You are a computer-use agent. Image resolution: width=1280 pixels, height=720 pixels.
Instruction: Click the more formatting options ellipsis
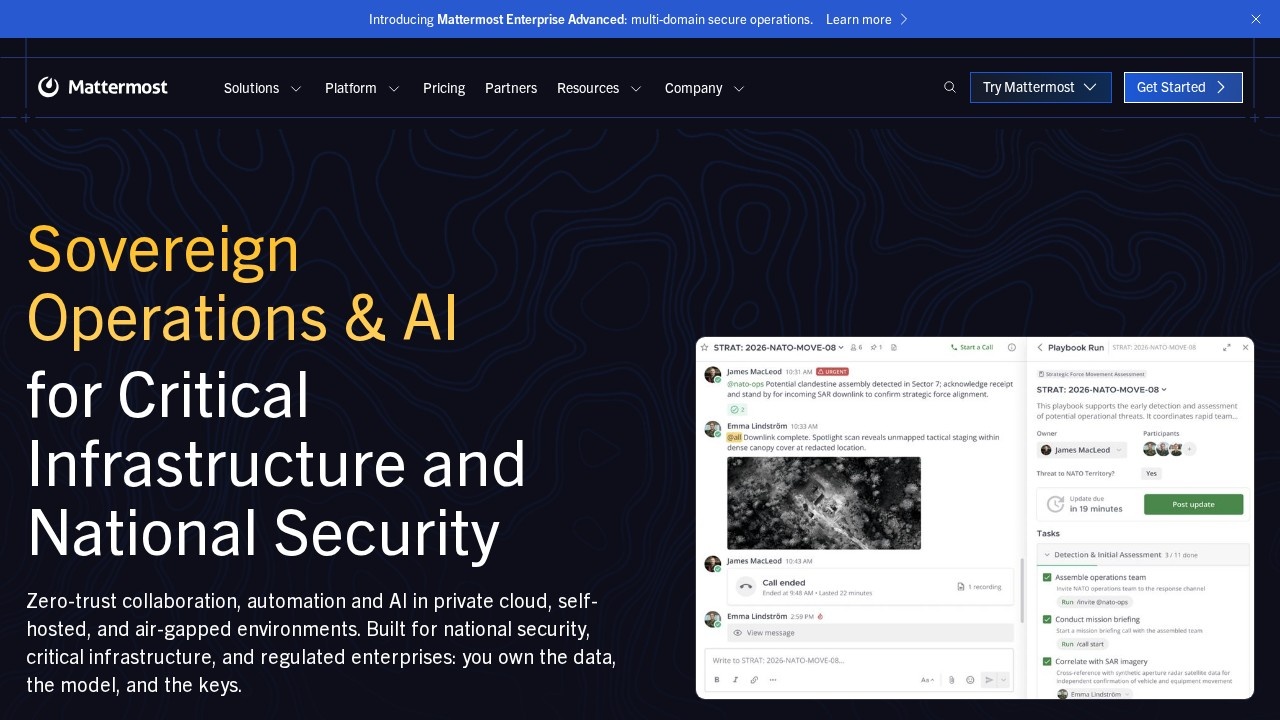(772, 680)
